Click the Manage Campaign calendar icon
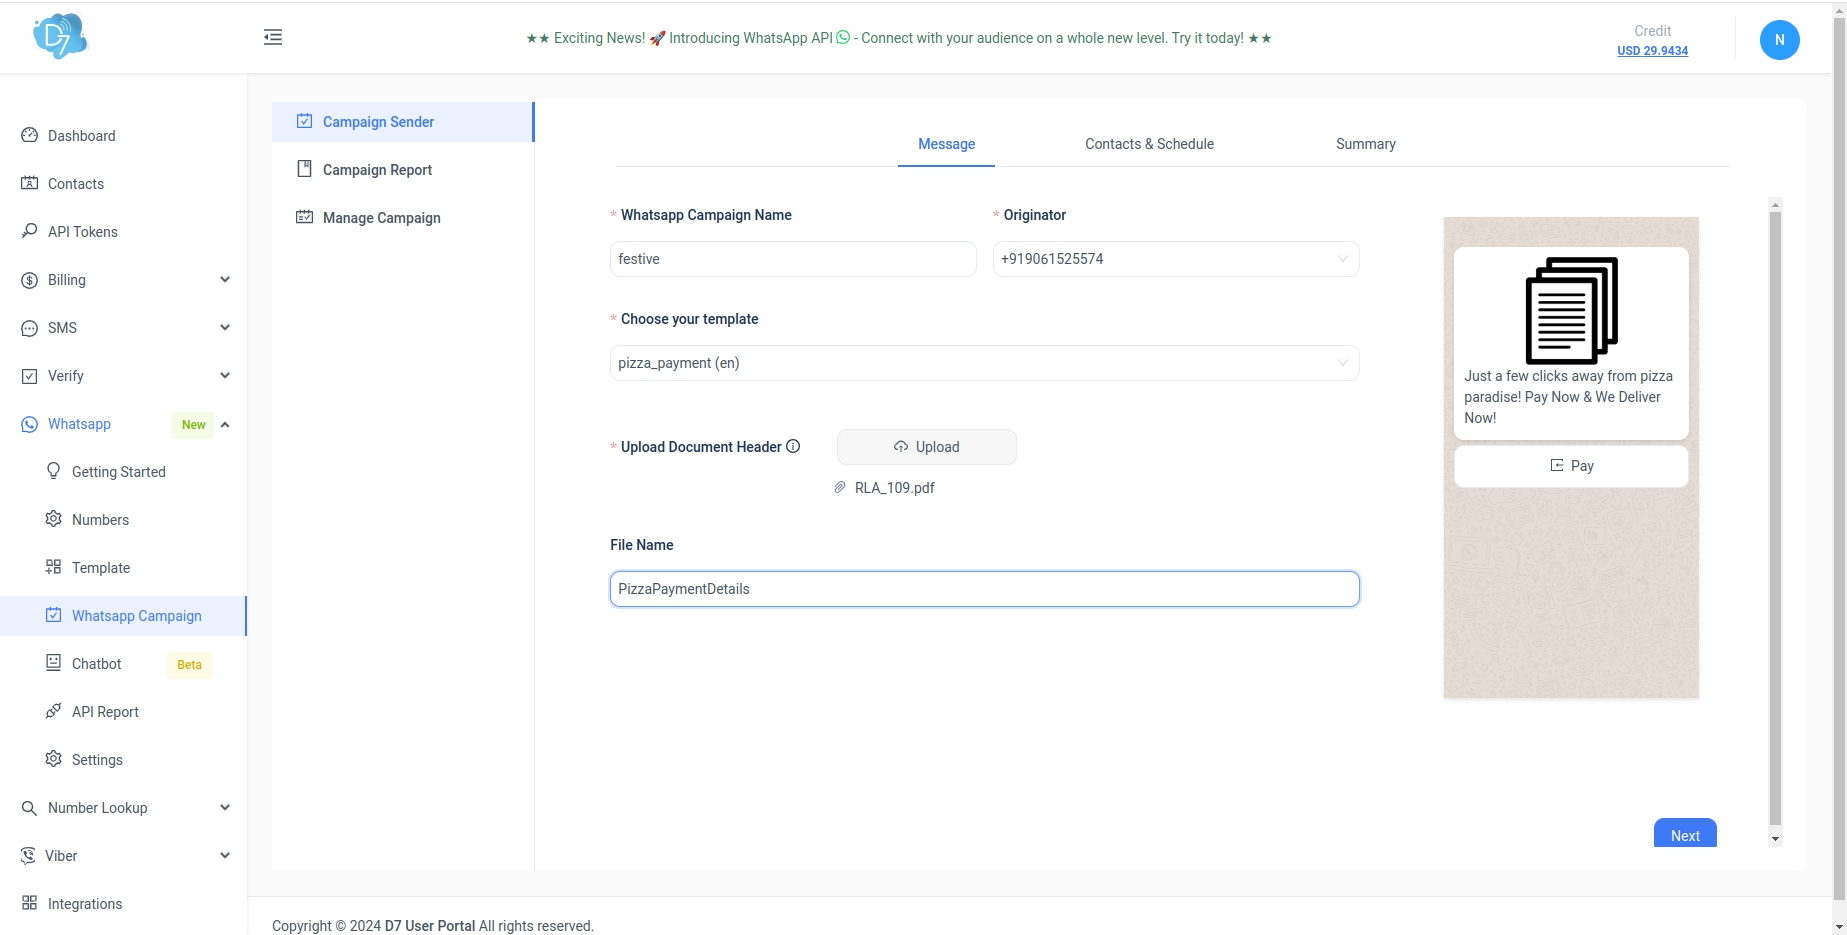This screenshot has width=1847, height=935. point(304,218)
